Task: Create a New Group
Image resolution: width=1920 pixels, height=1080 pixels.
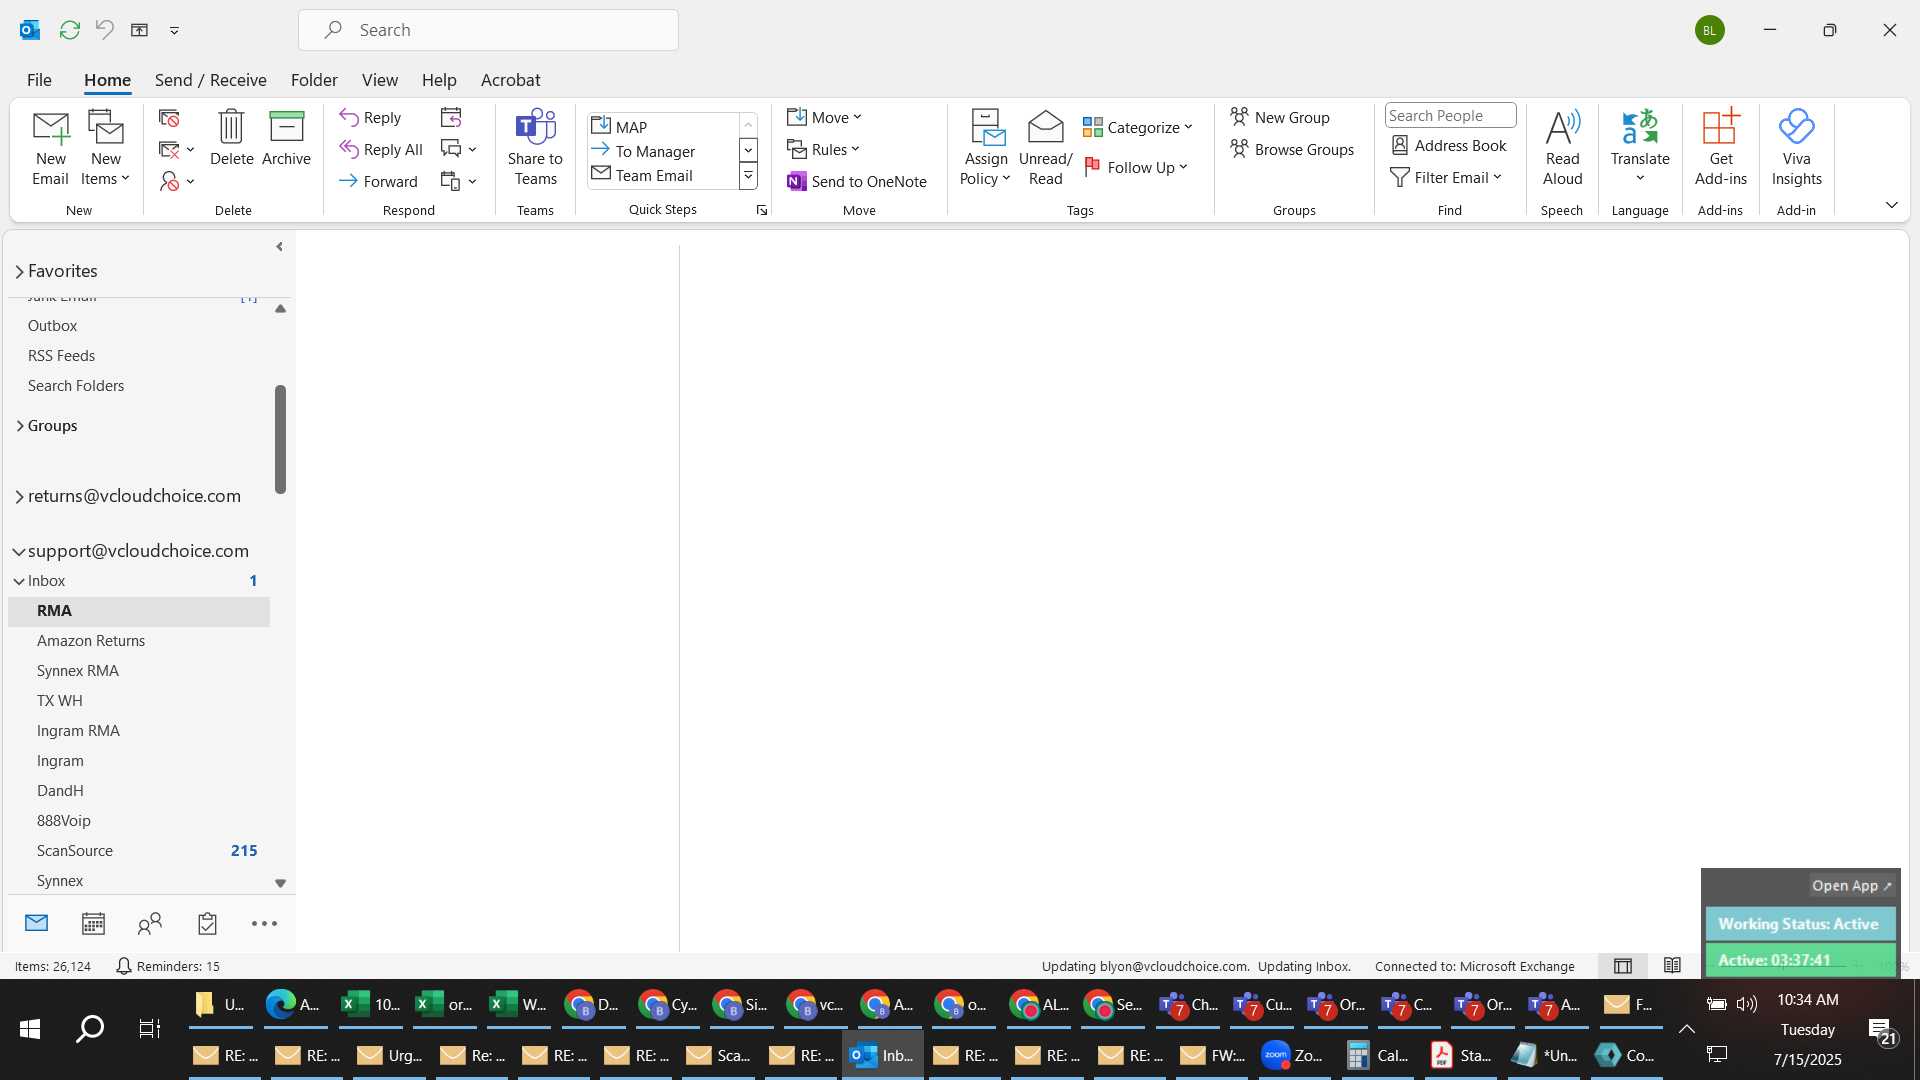Action: [x=1280, y=117]
